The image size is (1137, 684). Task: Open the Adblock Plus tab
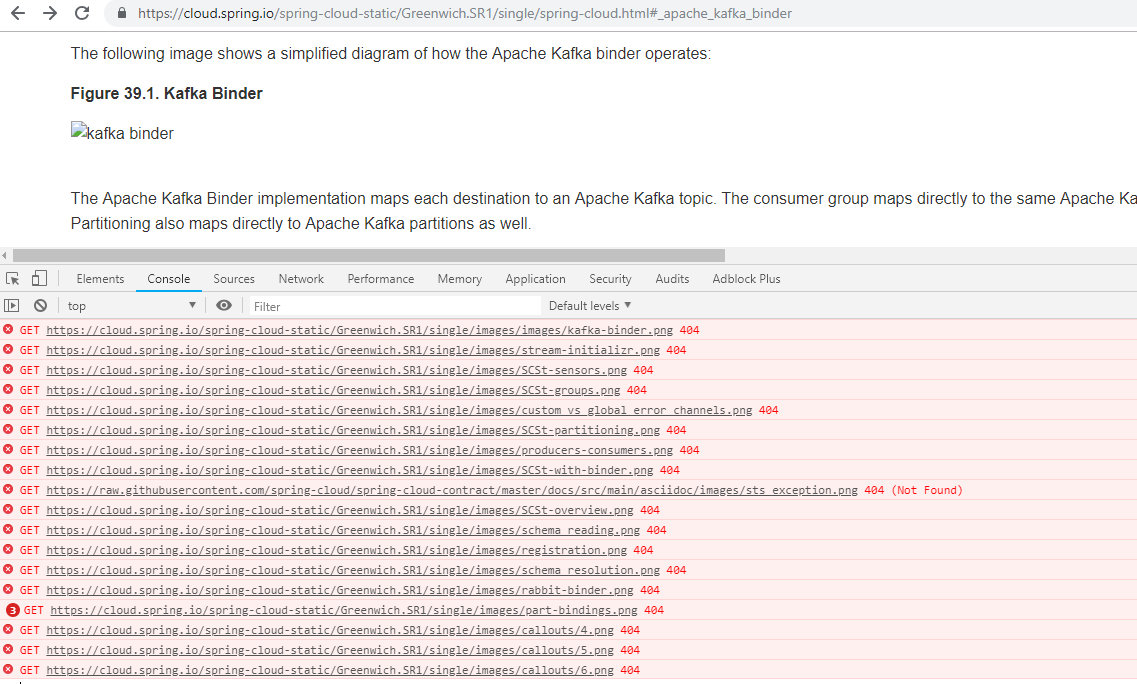click(746, 279)
